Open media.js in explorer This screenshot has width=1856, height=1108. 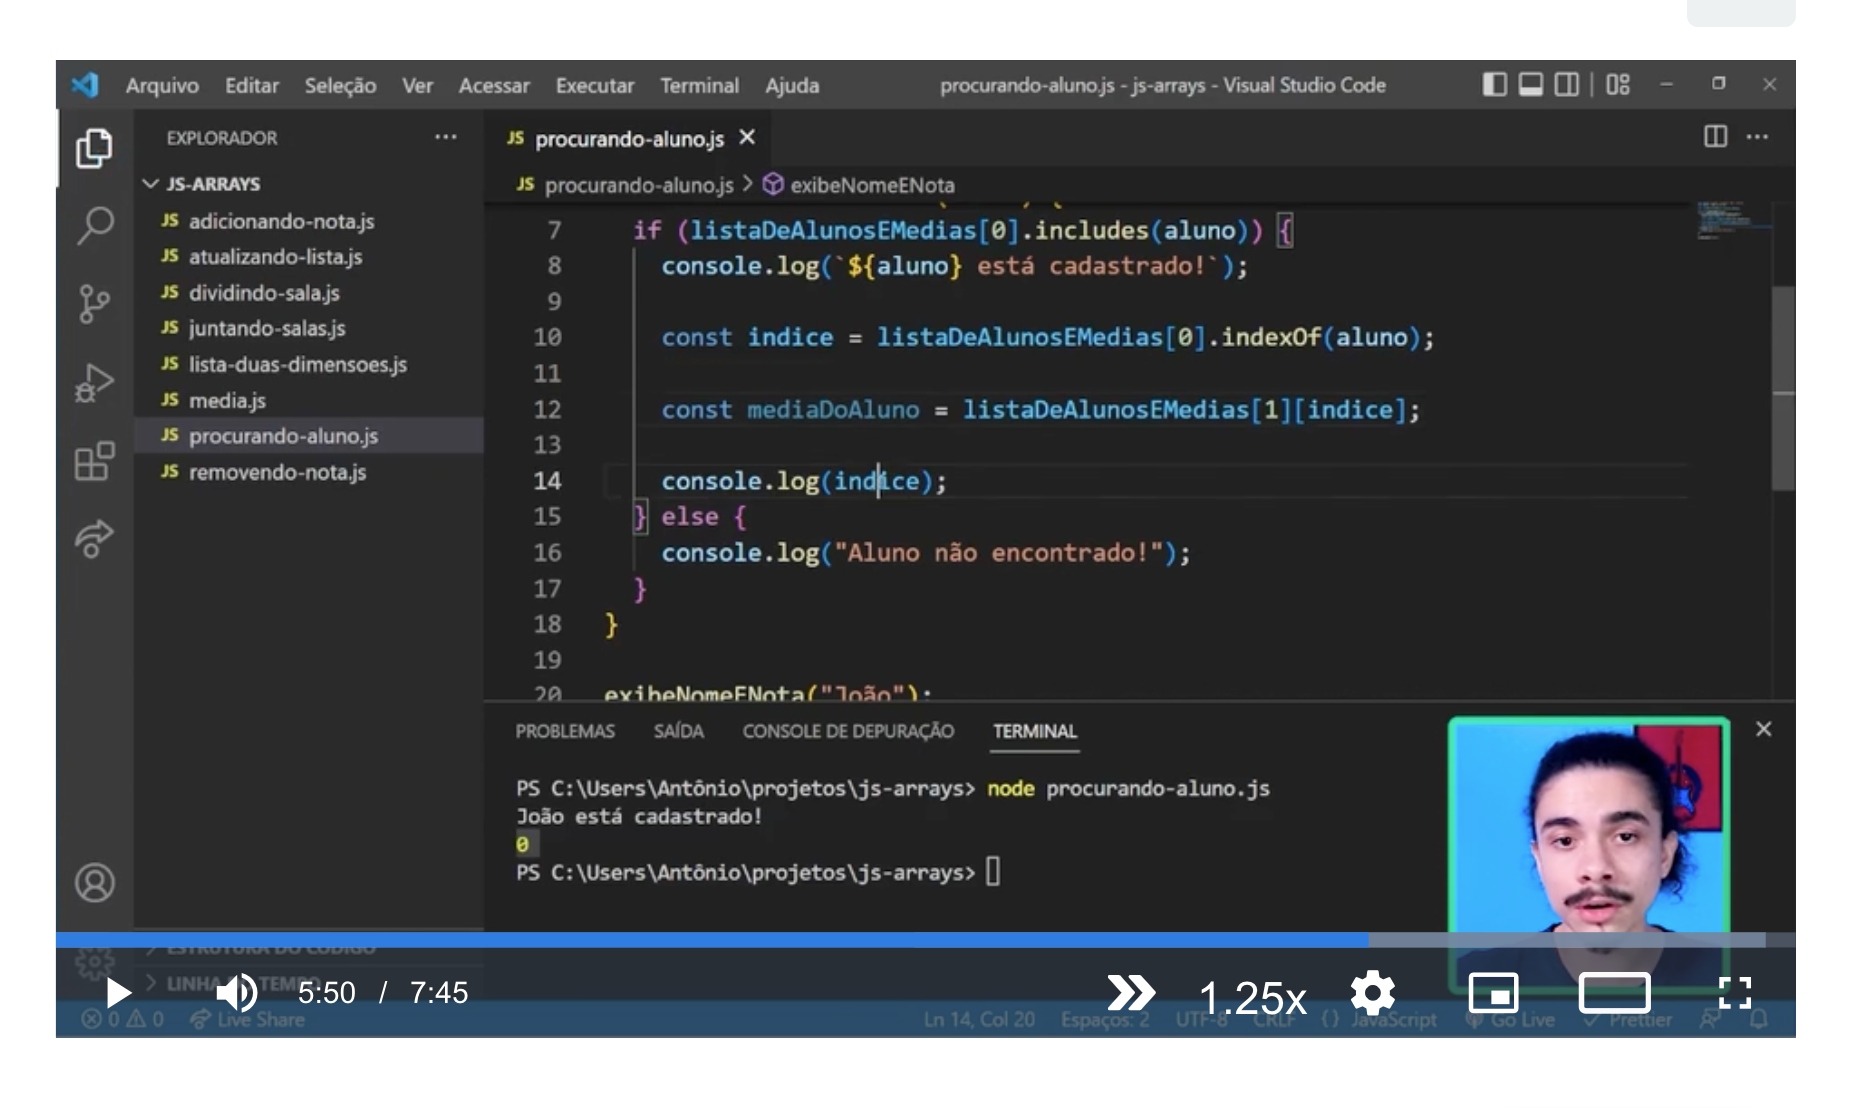tap(310, 400)
